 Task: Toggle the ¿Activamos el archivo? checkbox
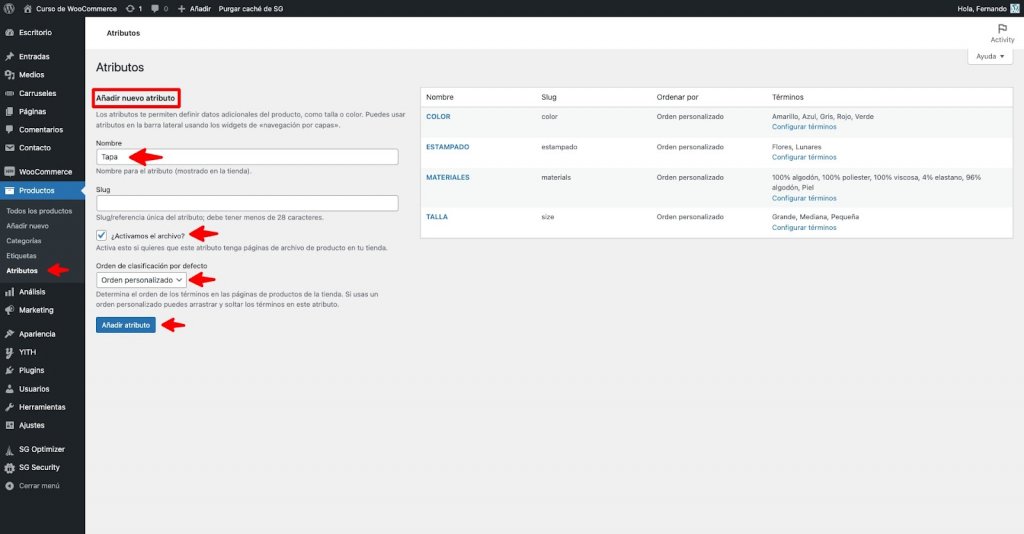coord(101,235)
